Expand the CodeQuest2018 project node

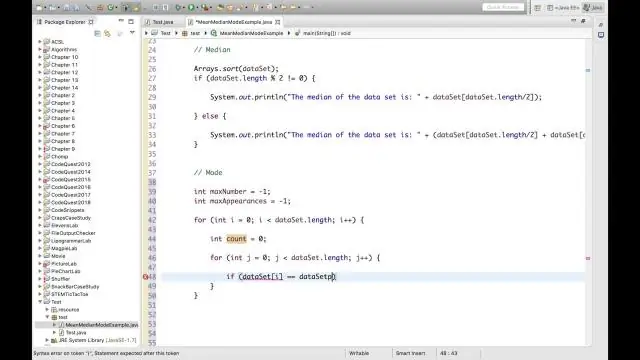click(x=40, y=202)
